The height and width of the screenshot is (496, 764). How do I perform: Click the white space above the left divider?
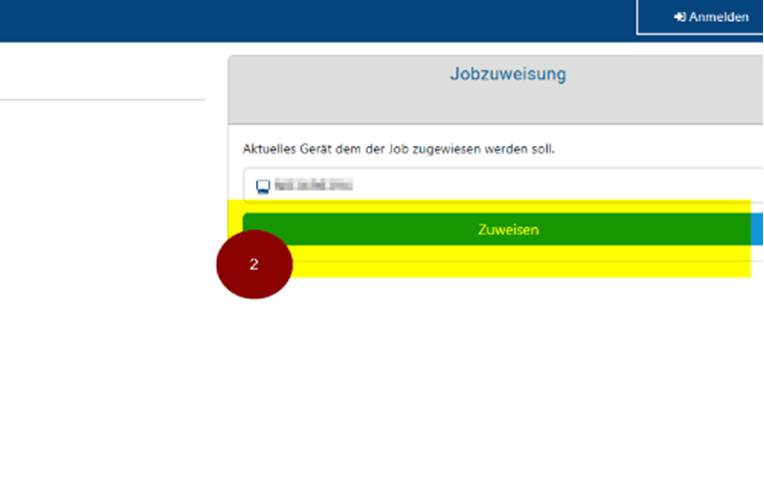click(x=100, y=70)
